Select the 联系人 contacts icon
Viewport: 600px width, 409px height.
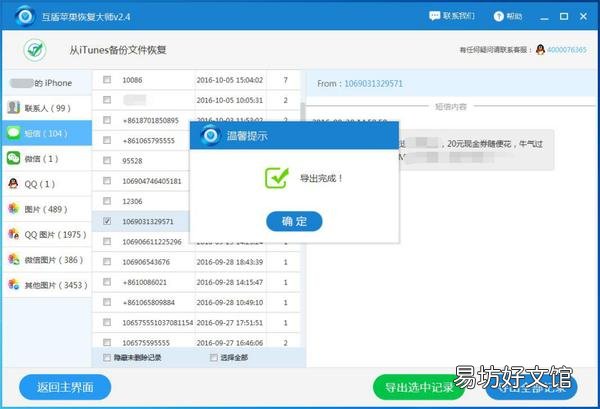(13, 108)
